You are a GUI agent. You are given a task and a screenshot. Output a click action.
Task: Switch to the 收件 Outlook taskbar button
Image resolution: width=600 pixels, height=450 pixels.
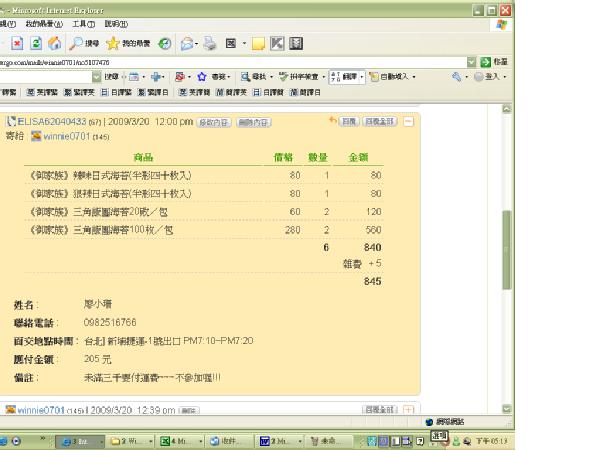pyautogui.click(x=231, y=441)
